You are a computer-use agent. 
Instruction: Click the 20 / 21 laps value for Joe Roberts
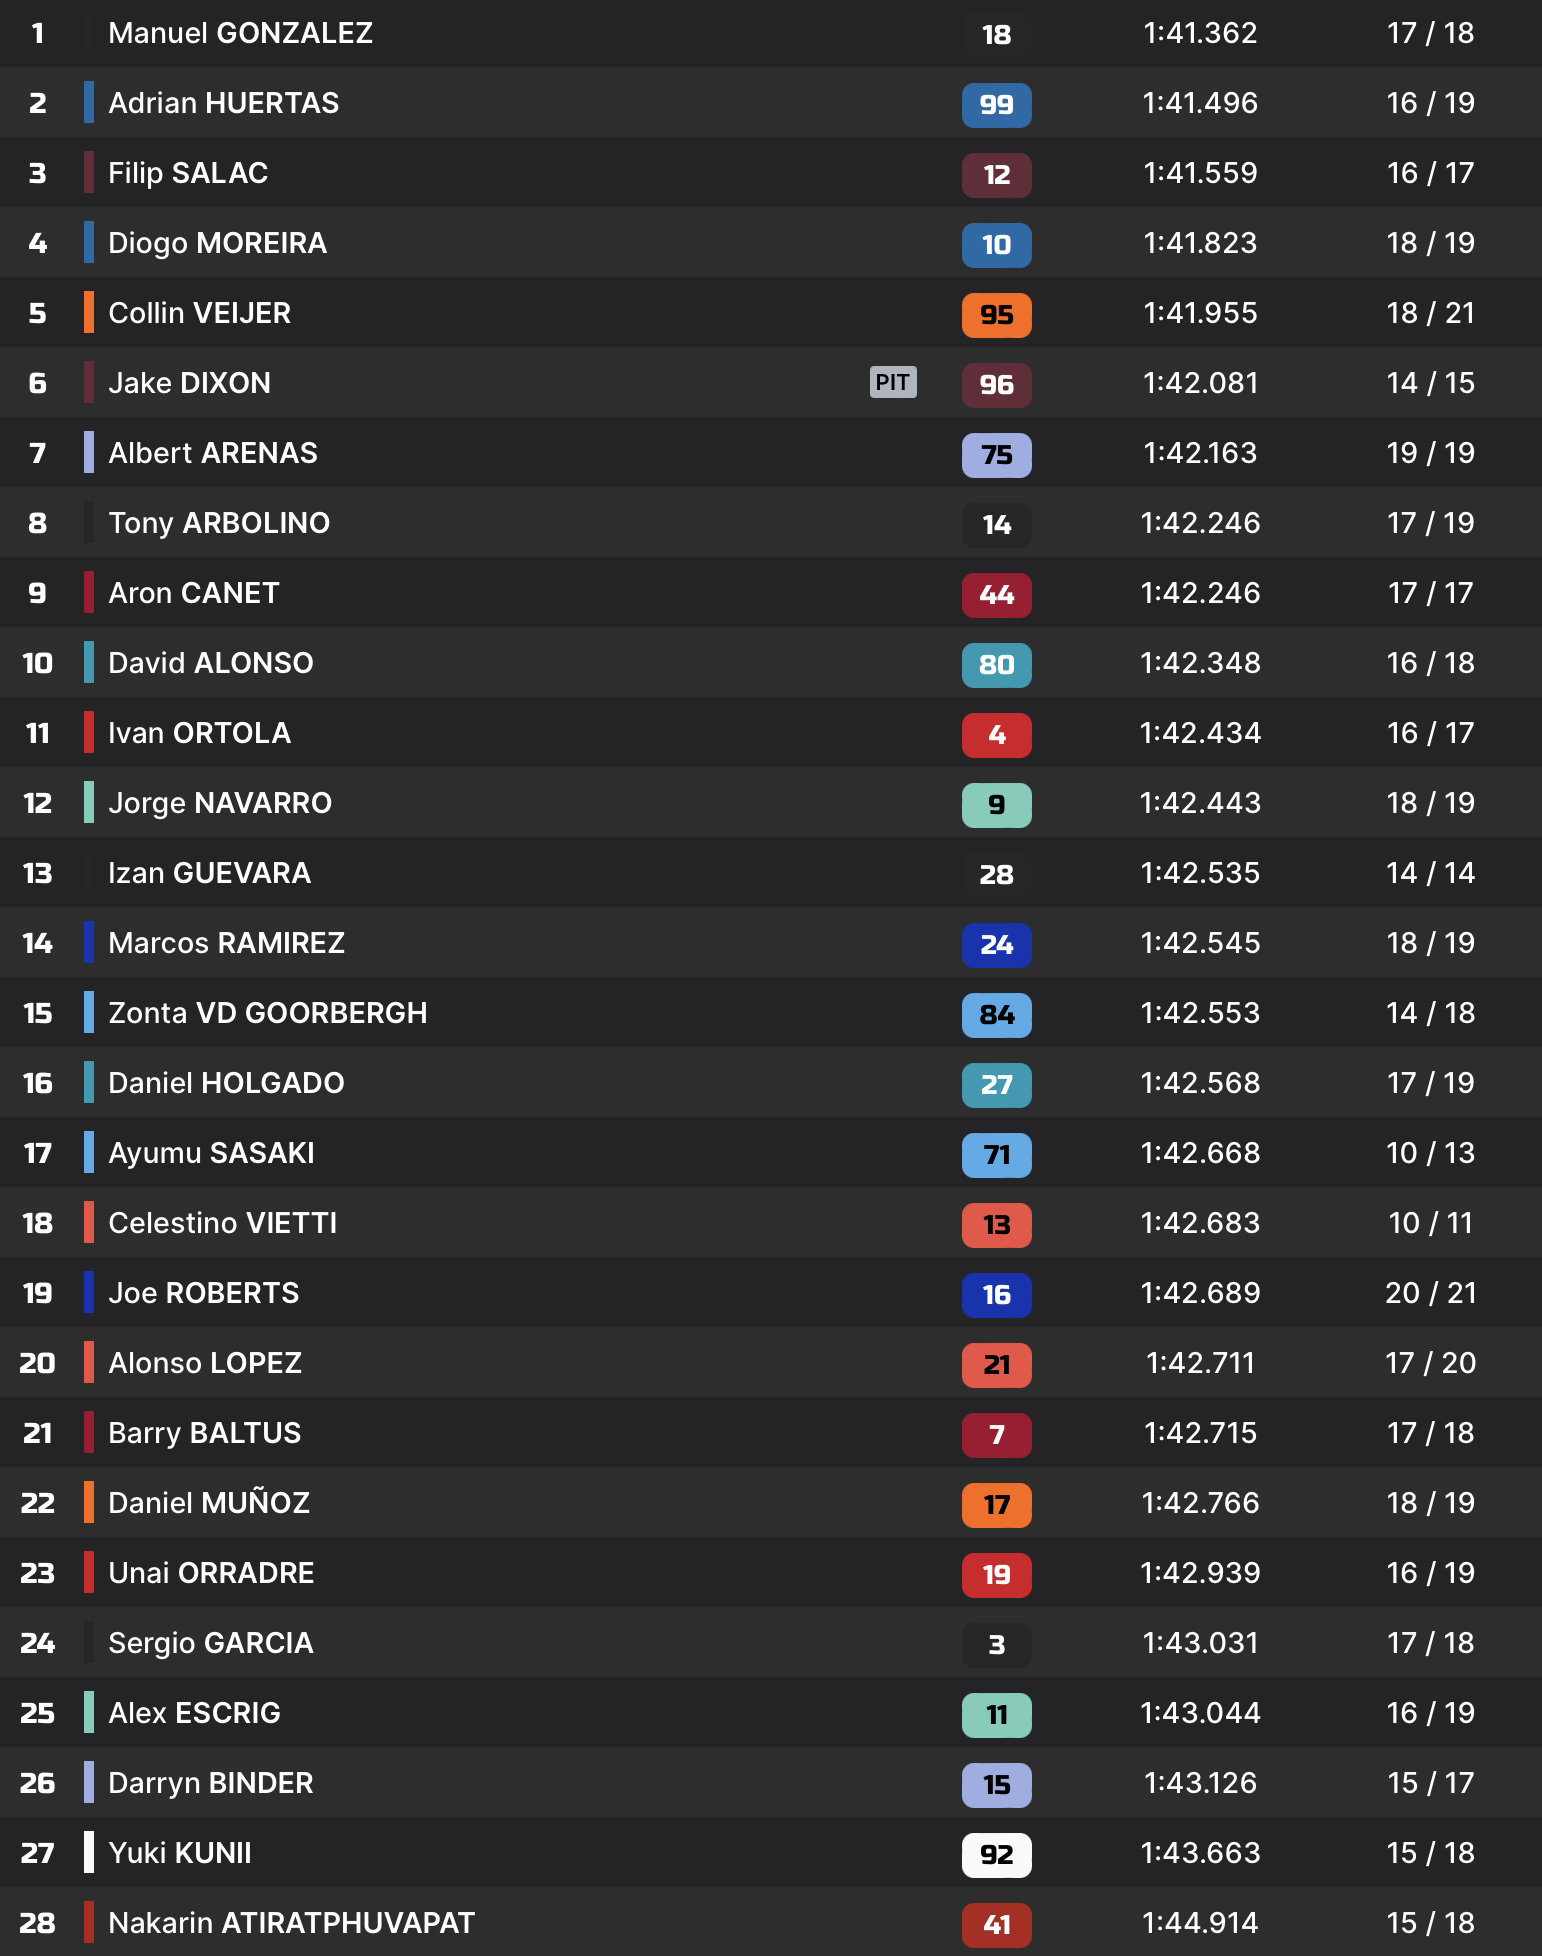[1430, 1293]
